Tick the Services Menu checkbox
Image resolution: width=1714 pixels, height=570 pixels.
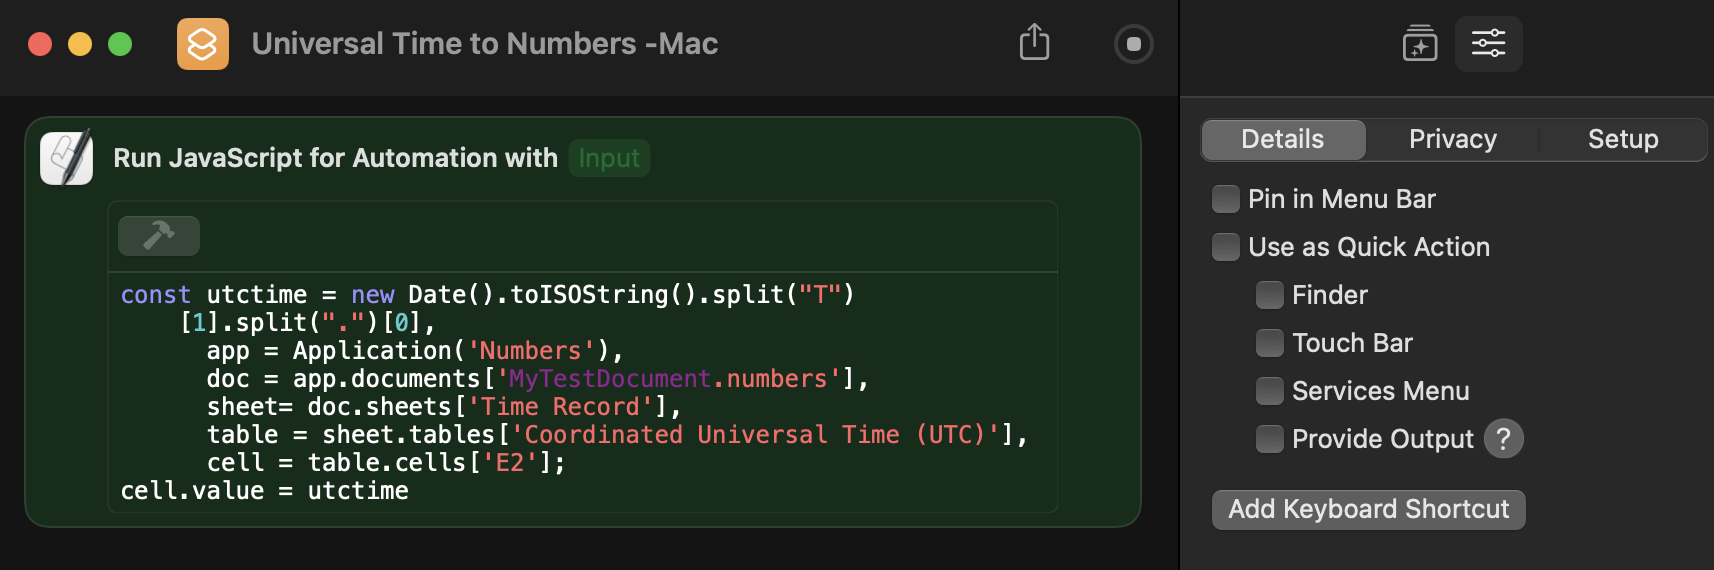(x=1270, y=391)
